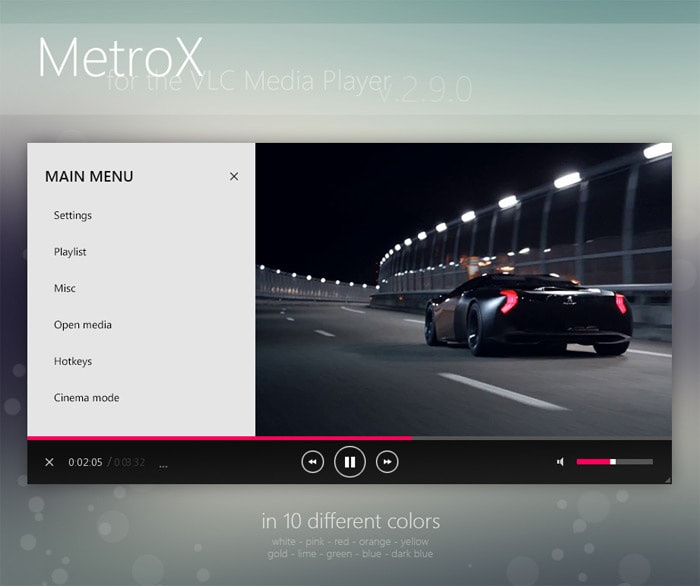Image resolution: width=700 pixels, height=586 pixels.
Task: Close the main menu panel
Action: pos(234,177)
